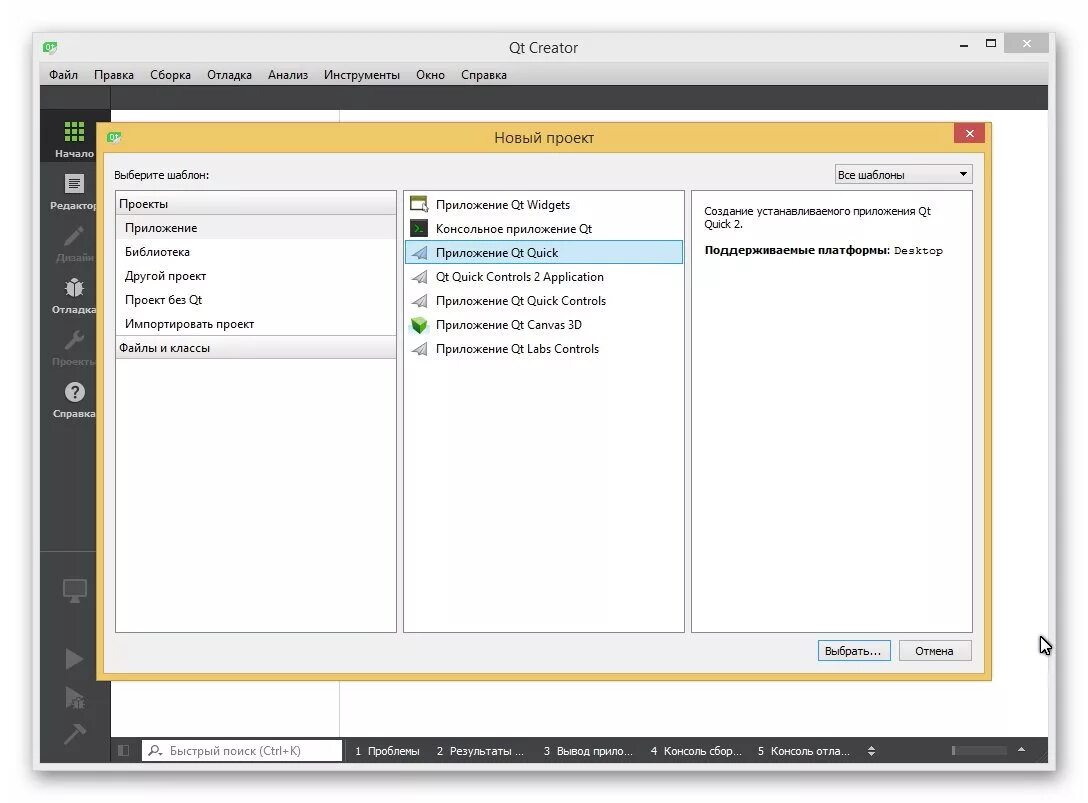Open the 2 Результаты output pane
Screen dimensions: 1088x803
[480, 751]
